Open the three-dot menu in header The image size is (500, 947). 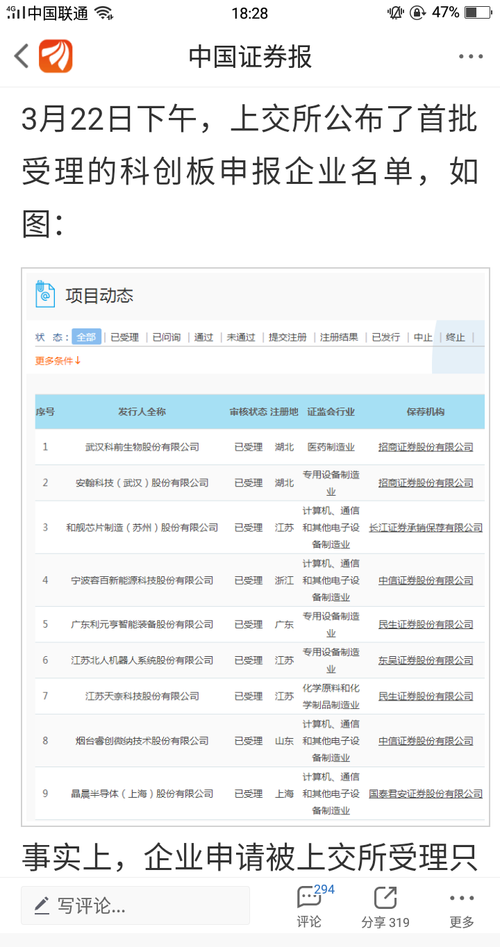470,57
